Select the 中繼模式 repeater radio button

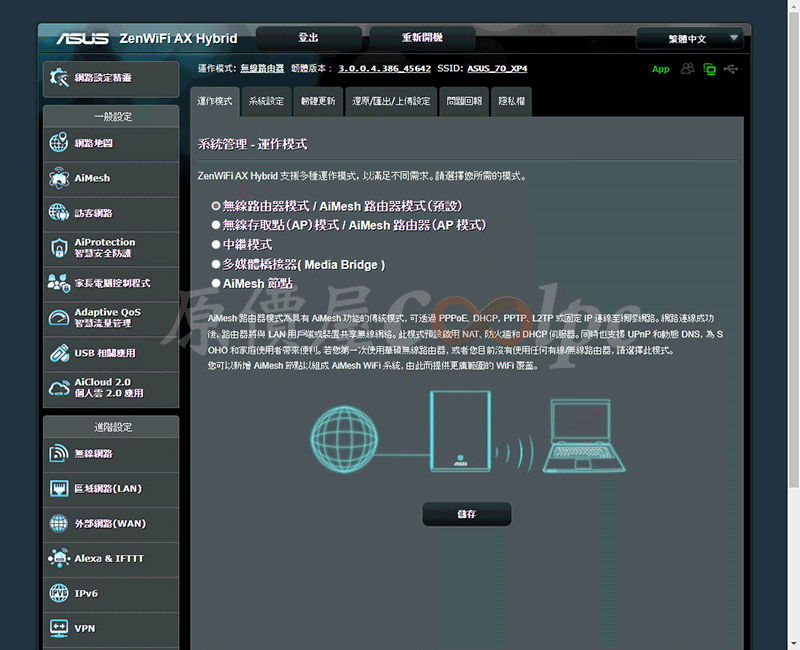coord(216,245)
